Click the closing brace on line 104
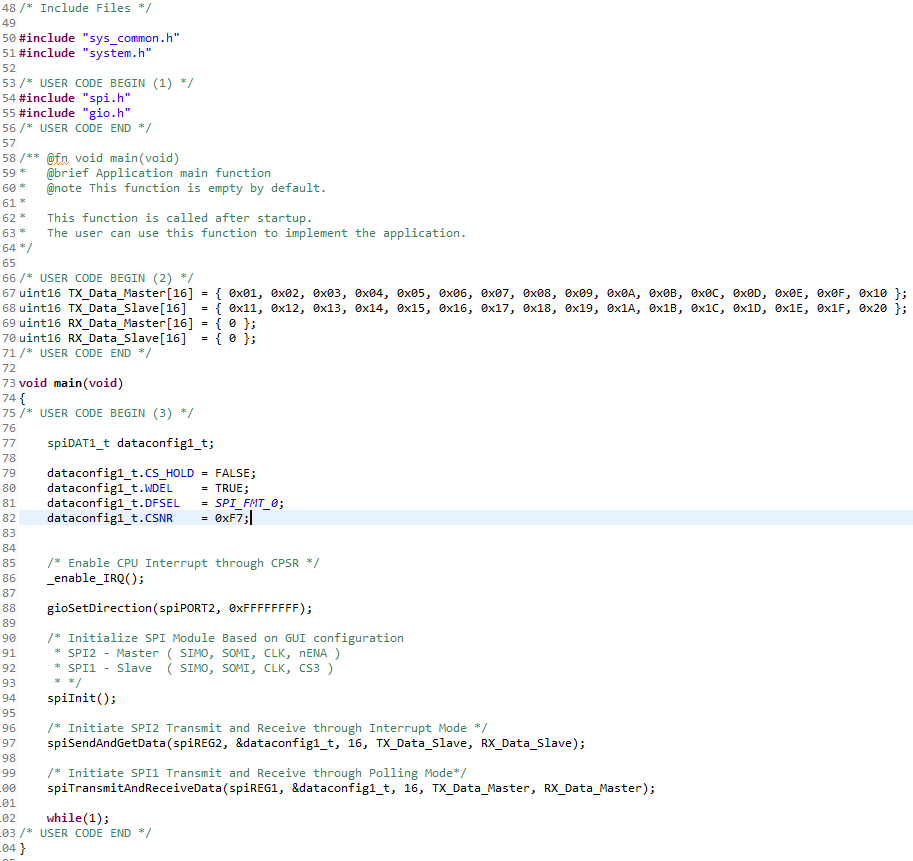 [x=23, y=848]
